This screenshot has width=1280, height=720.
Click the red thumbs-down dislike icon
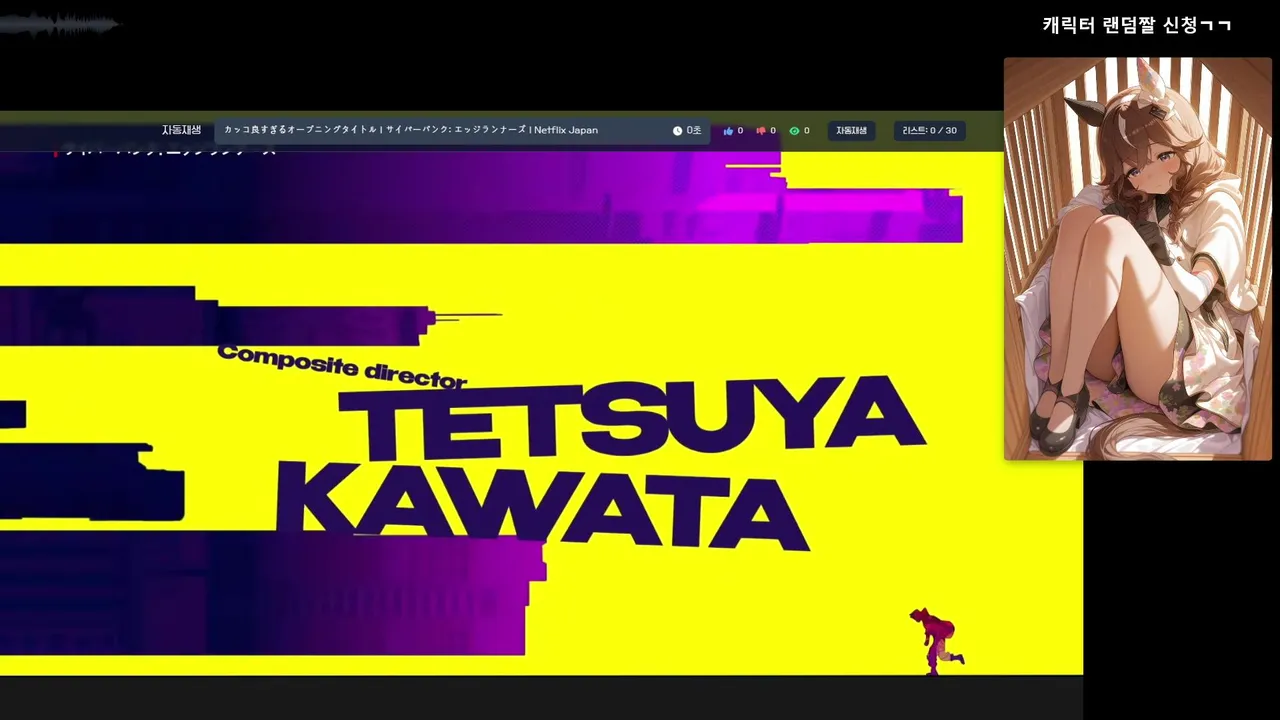pyautogui.click(x=761, y=131)
